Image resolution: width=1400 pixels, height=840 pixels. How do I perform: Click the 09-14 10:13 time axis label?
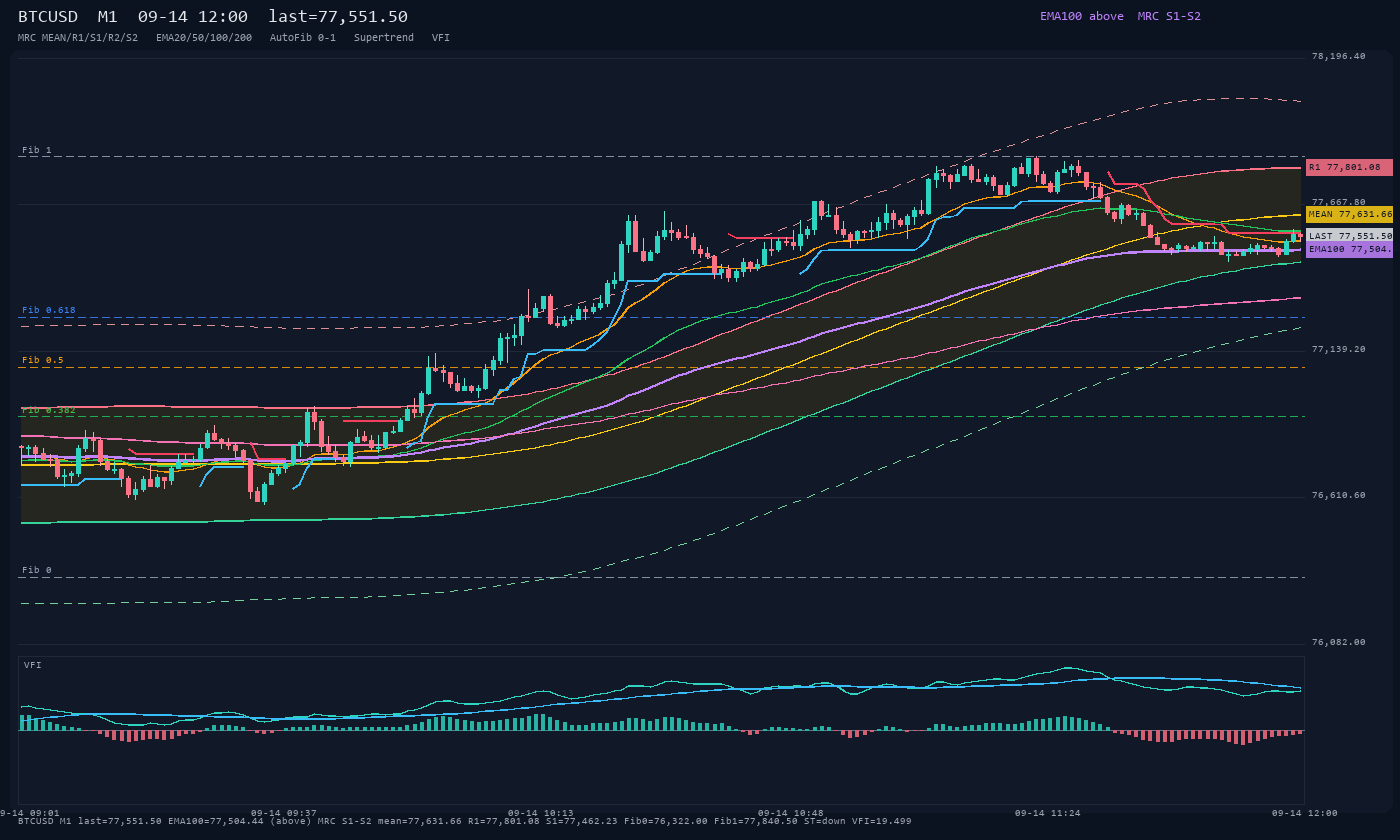(x=541, y=813)
